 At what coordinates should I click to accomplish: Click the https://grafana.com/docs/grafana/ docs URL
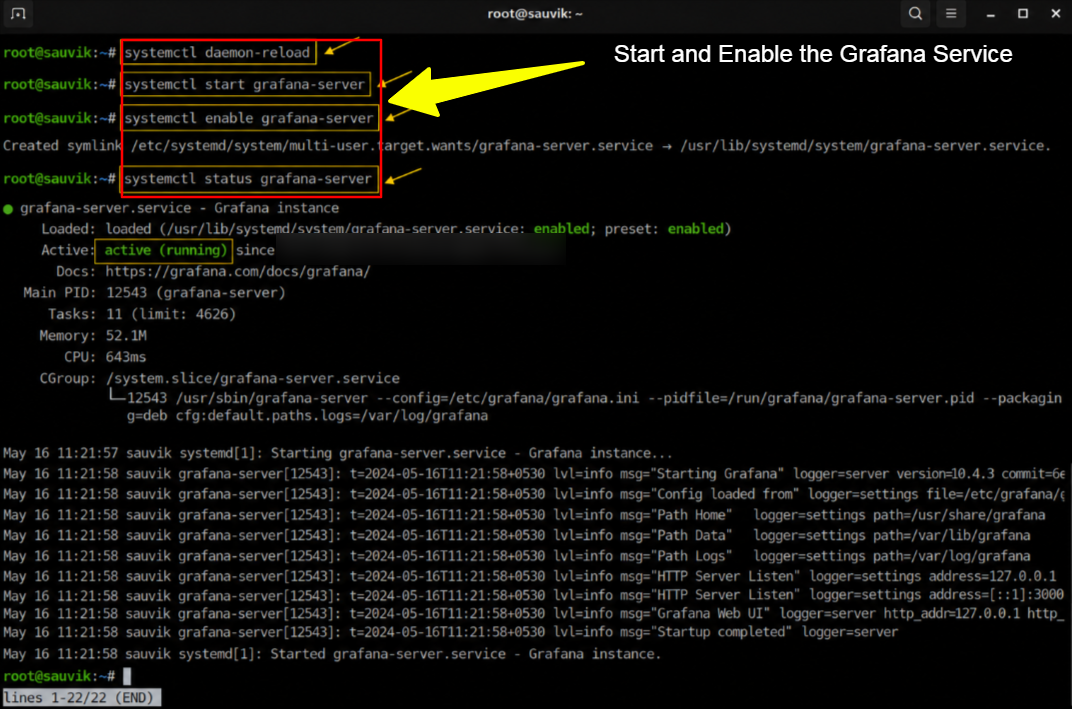[x=238, y=271]
